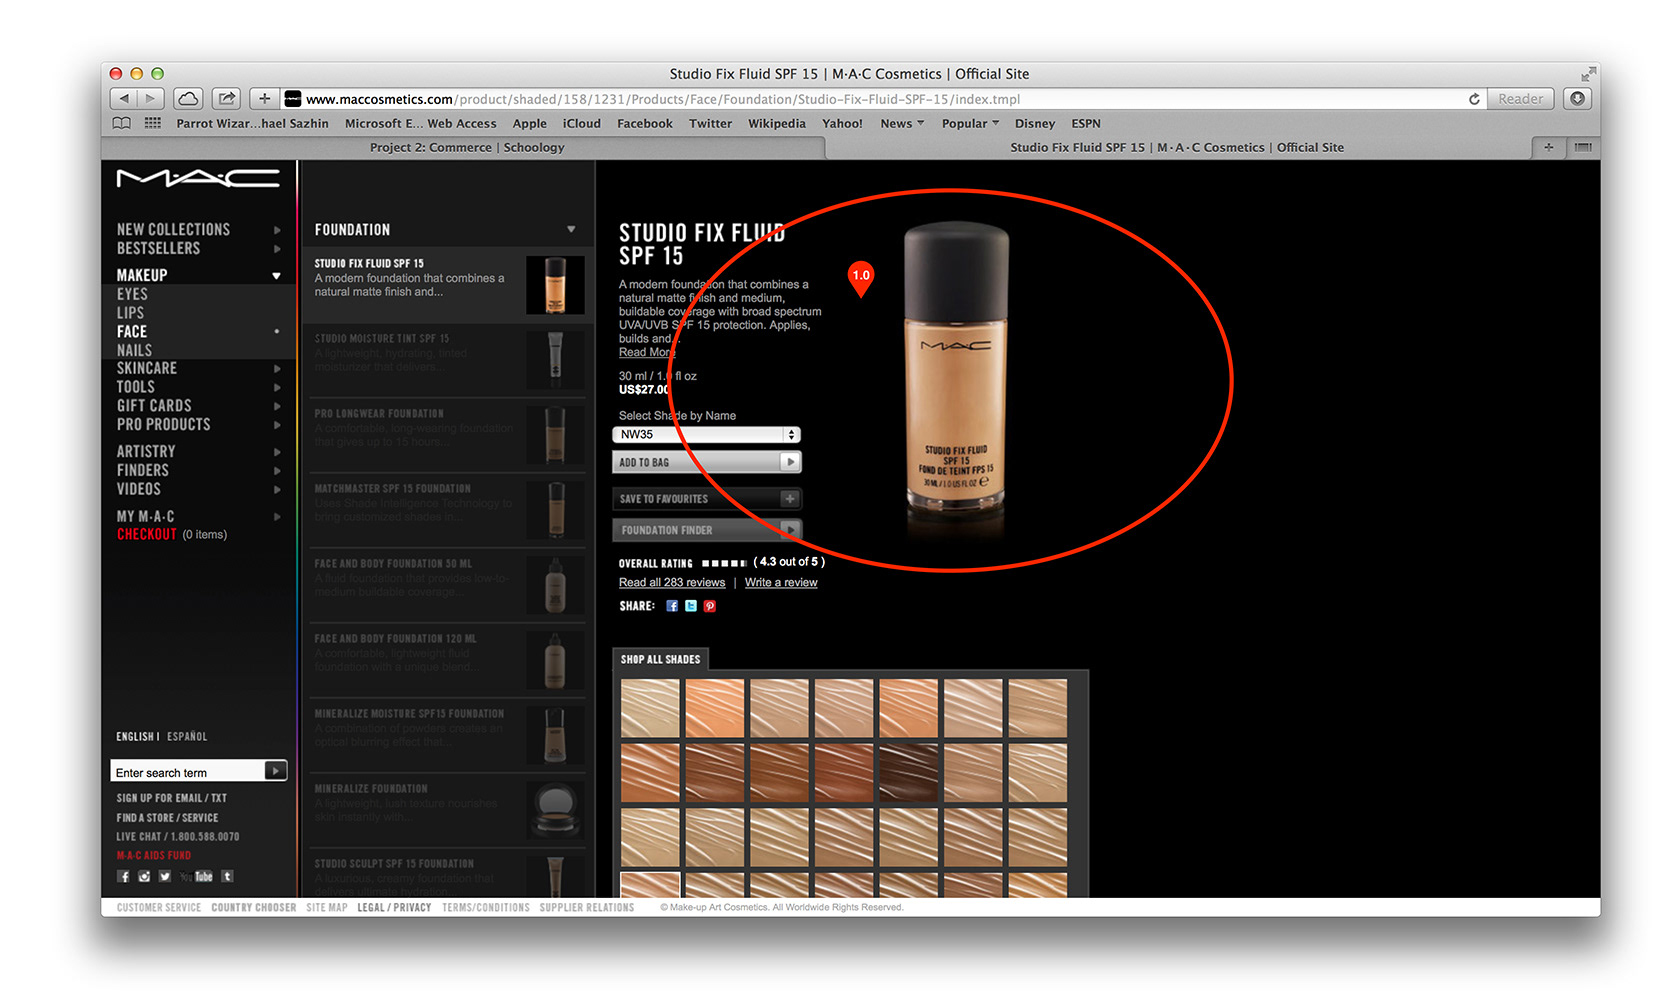Select Eyes under Makeup
This screenshot has width=1659, height=1005.
(x=132, y=294)
